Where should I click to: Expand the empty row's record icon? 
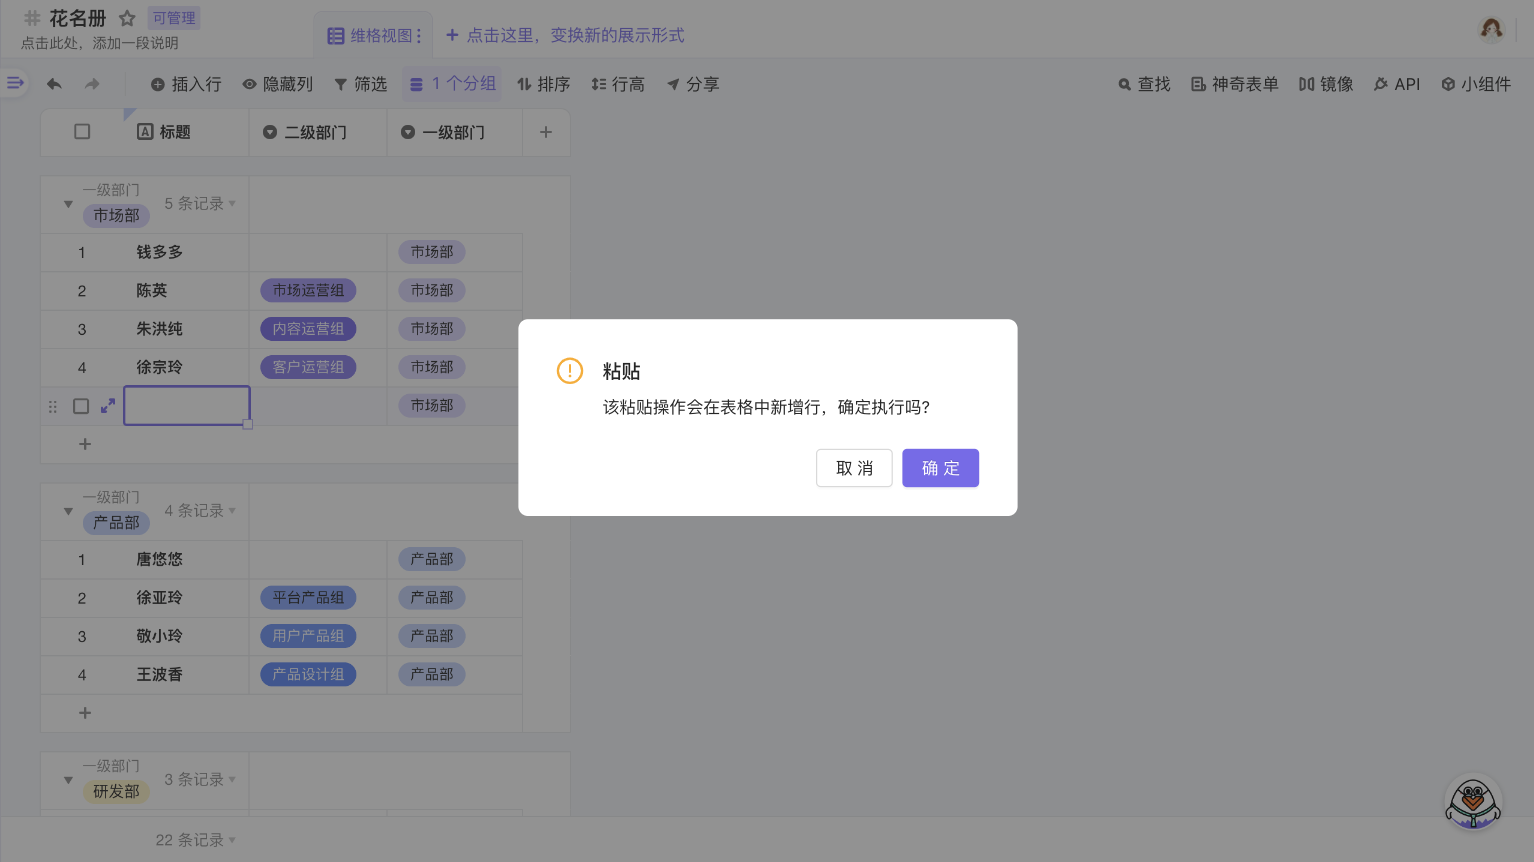[108, 406]
